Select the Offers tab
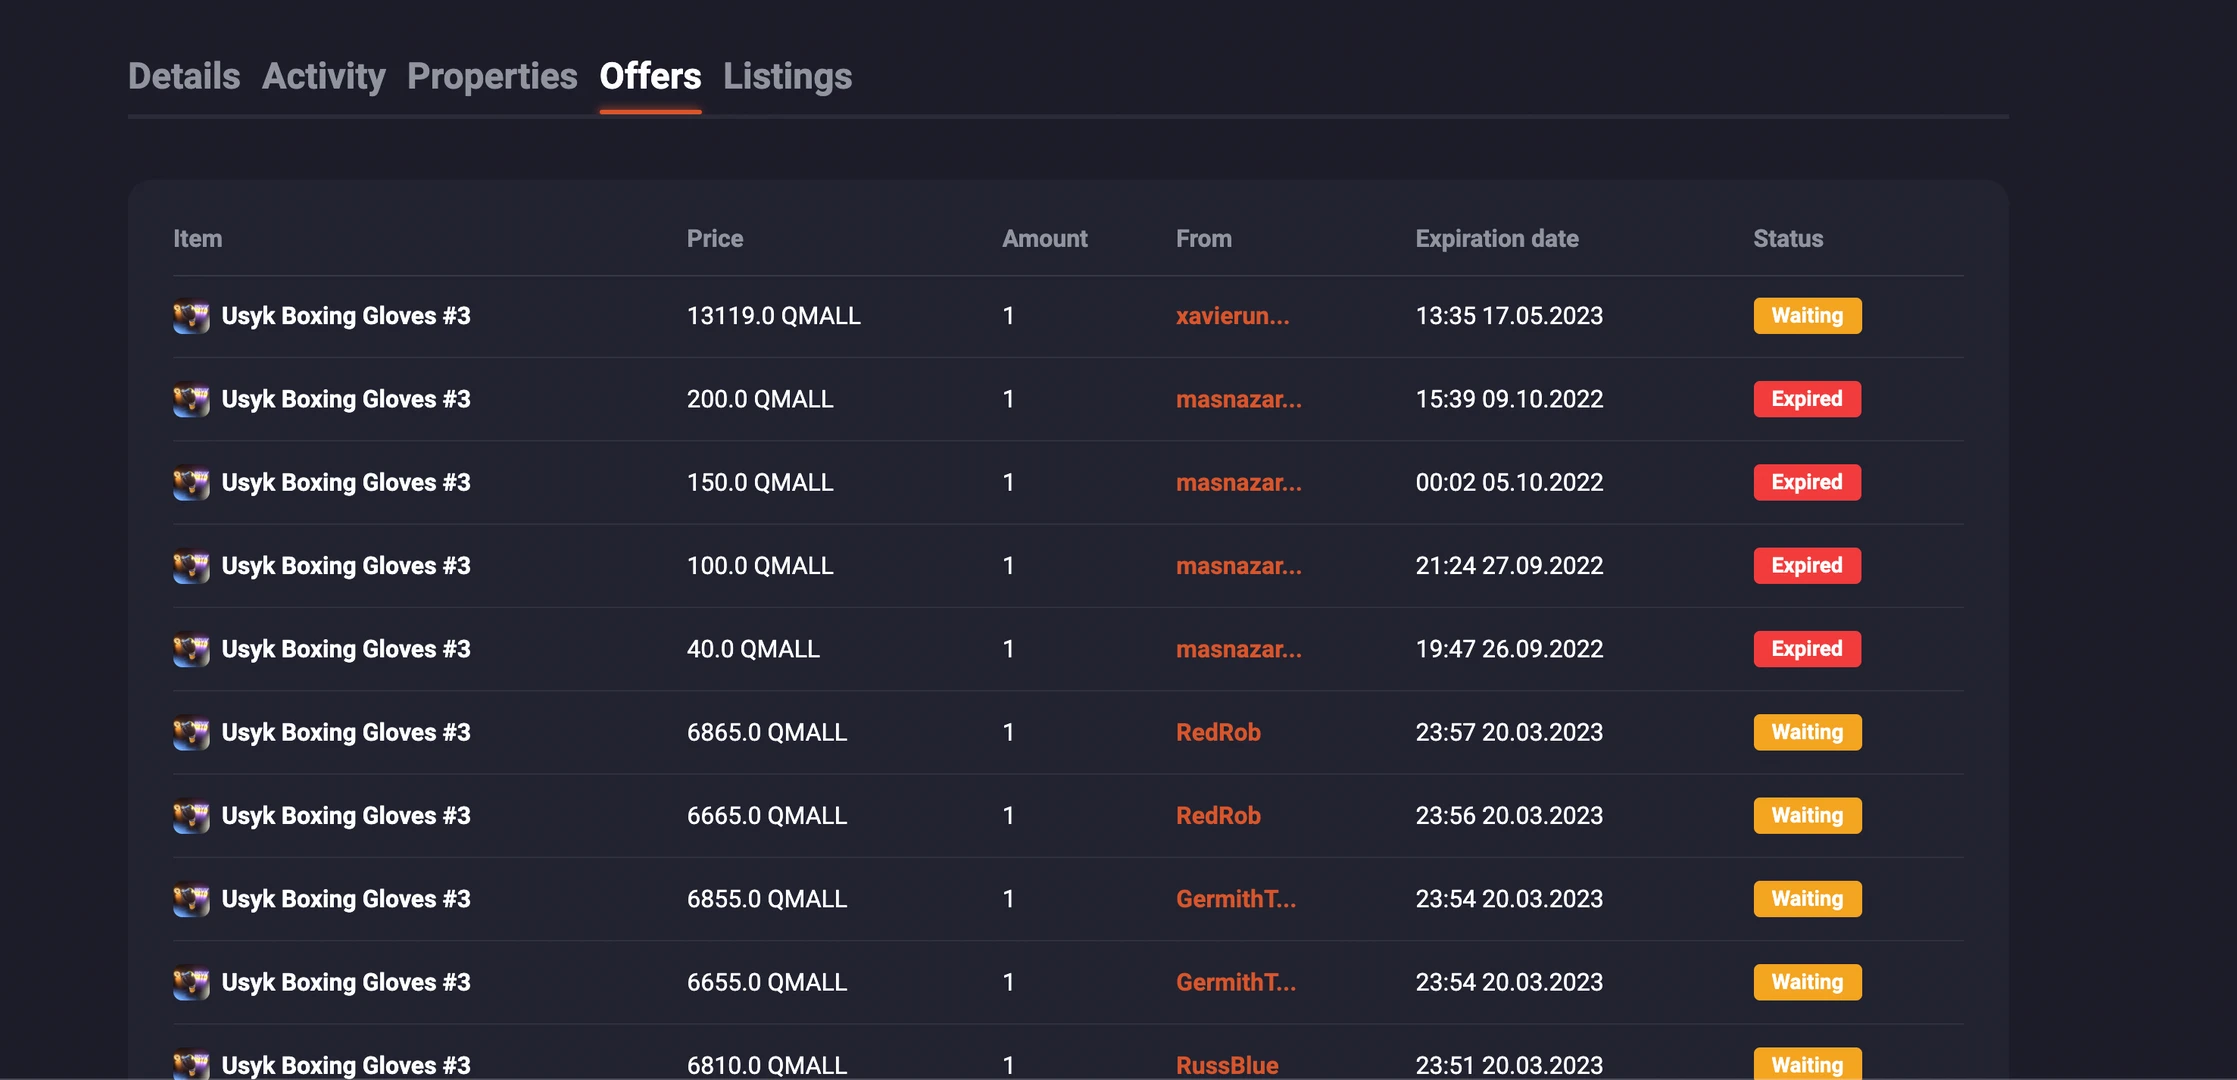 (x=650, y=76)
